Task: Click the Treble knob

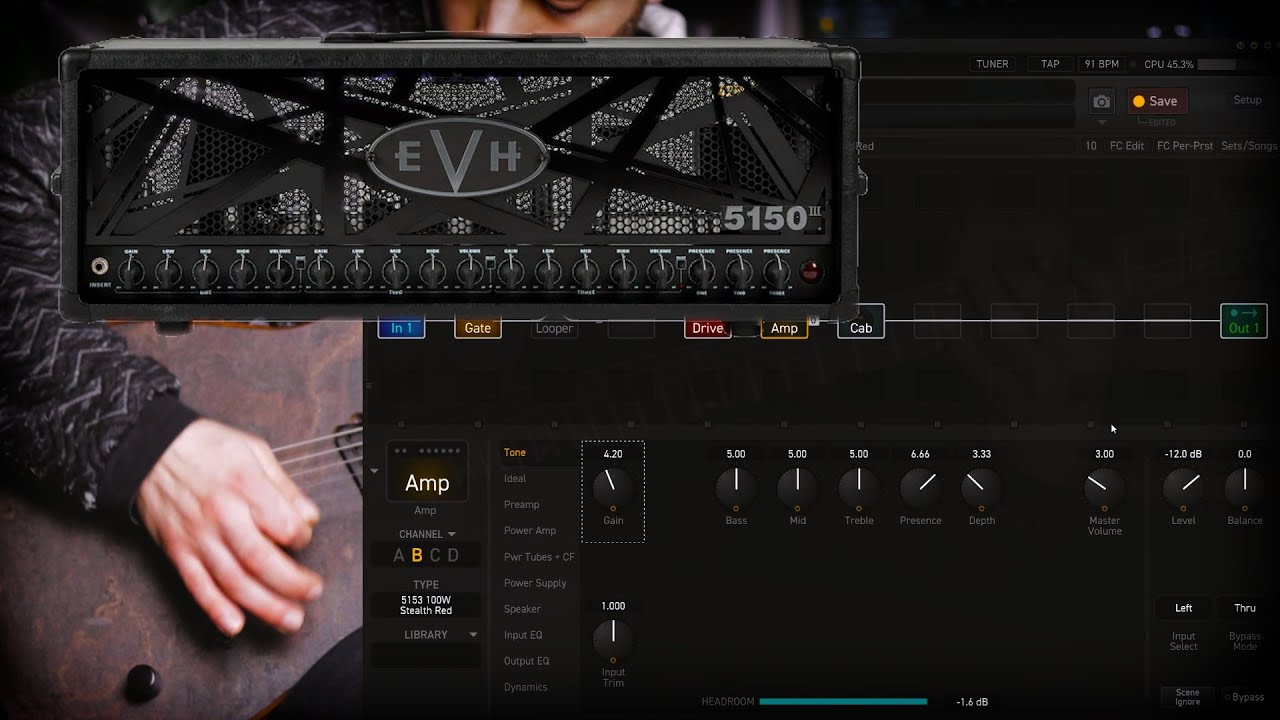Action: (x=859, y=487)
